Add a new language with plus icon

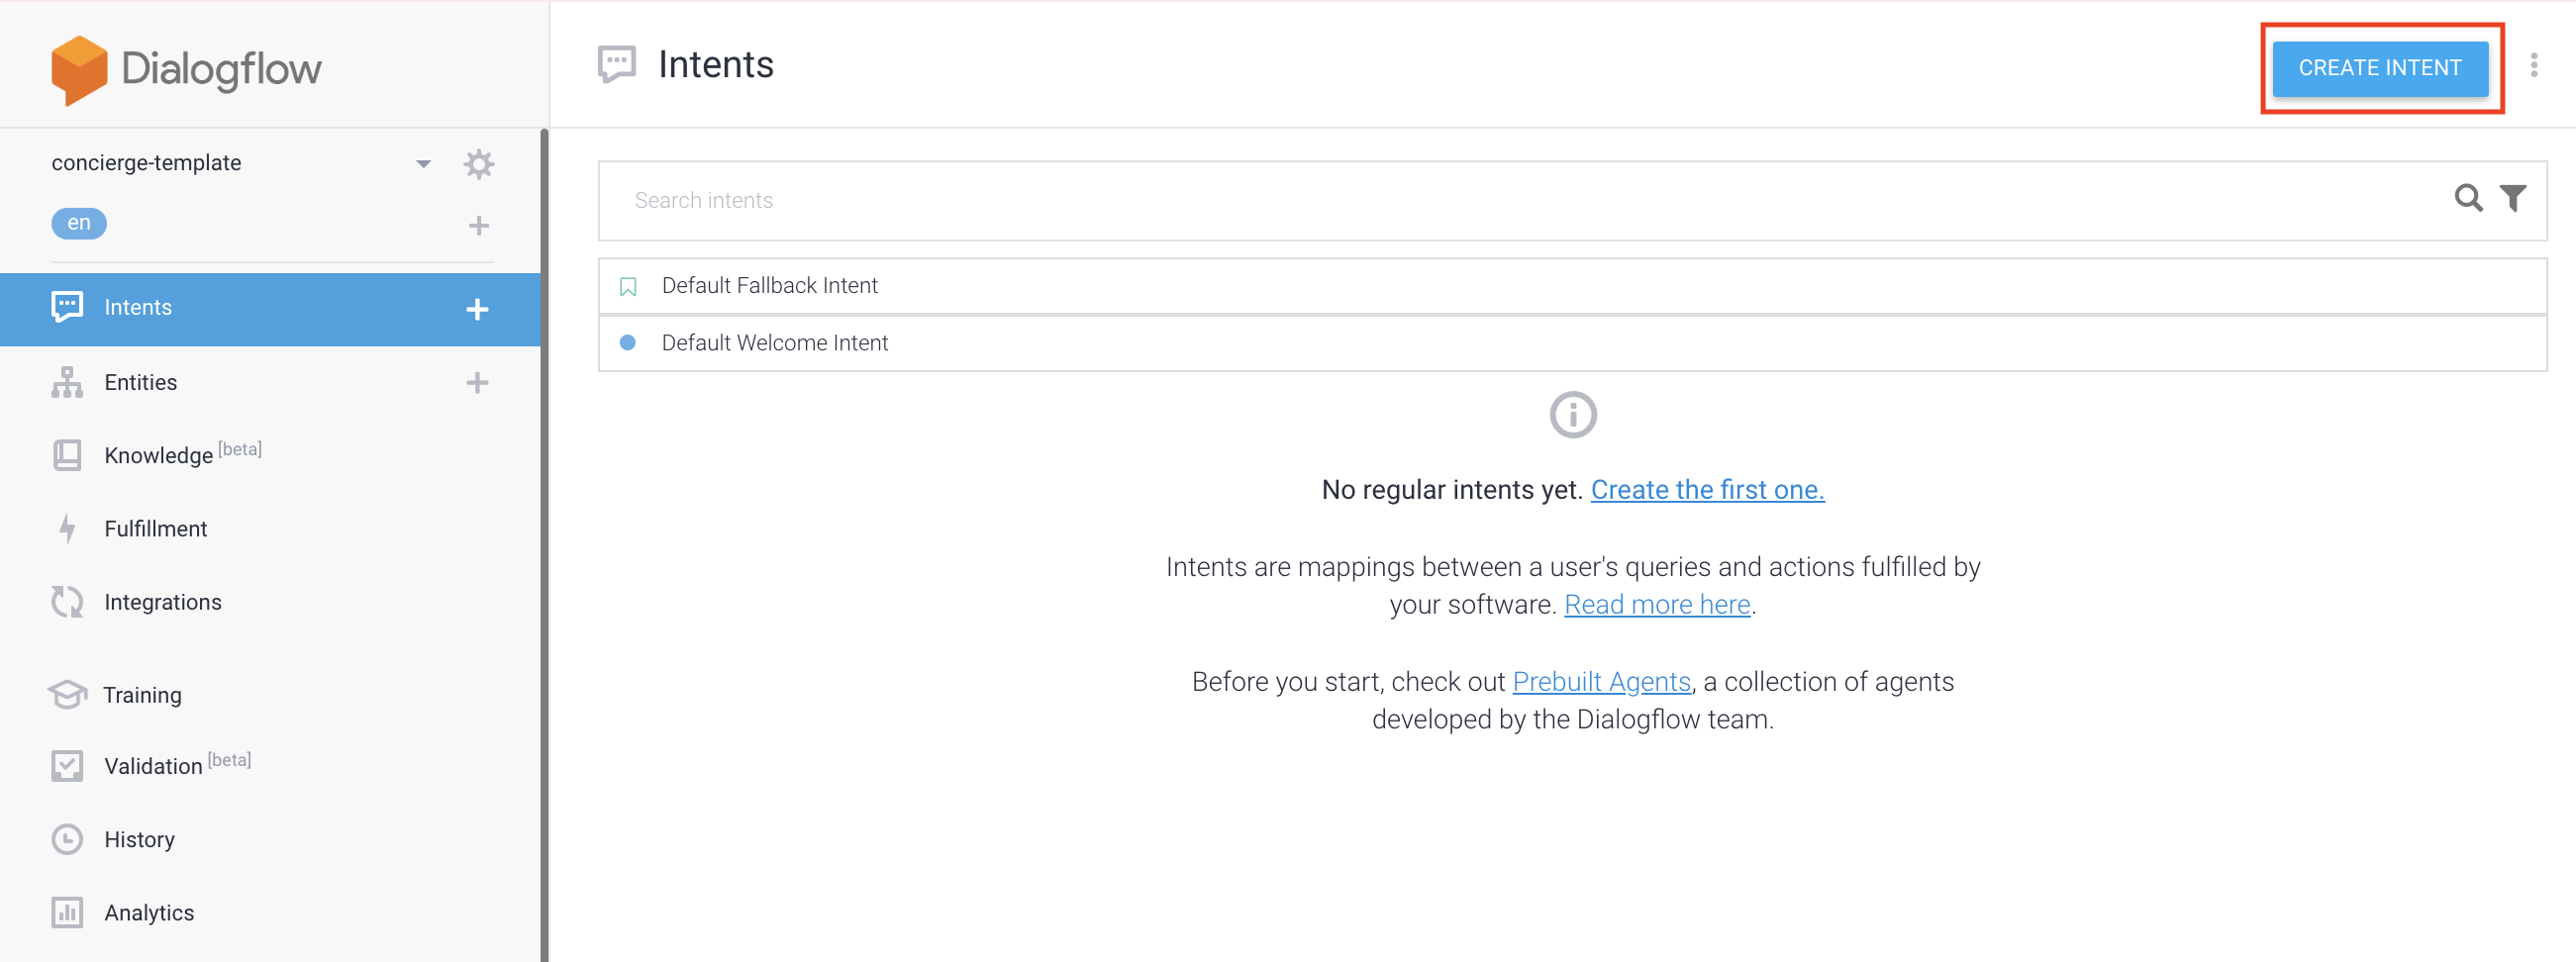click(479, 225)
